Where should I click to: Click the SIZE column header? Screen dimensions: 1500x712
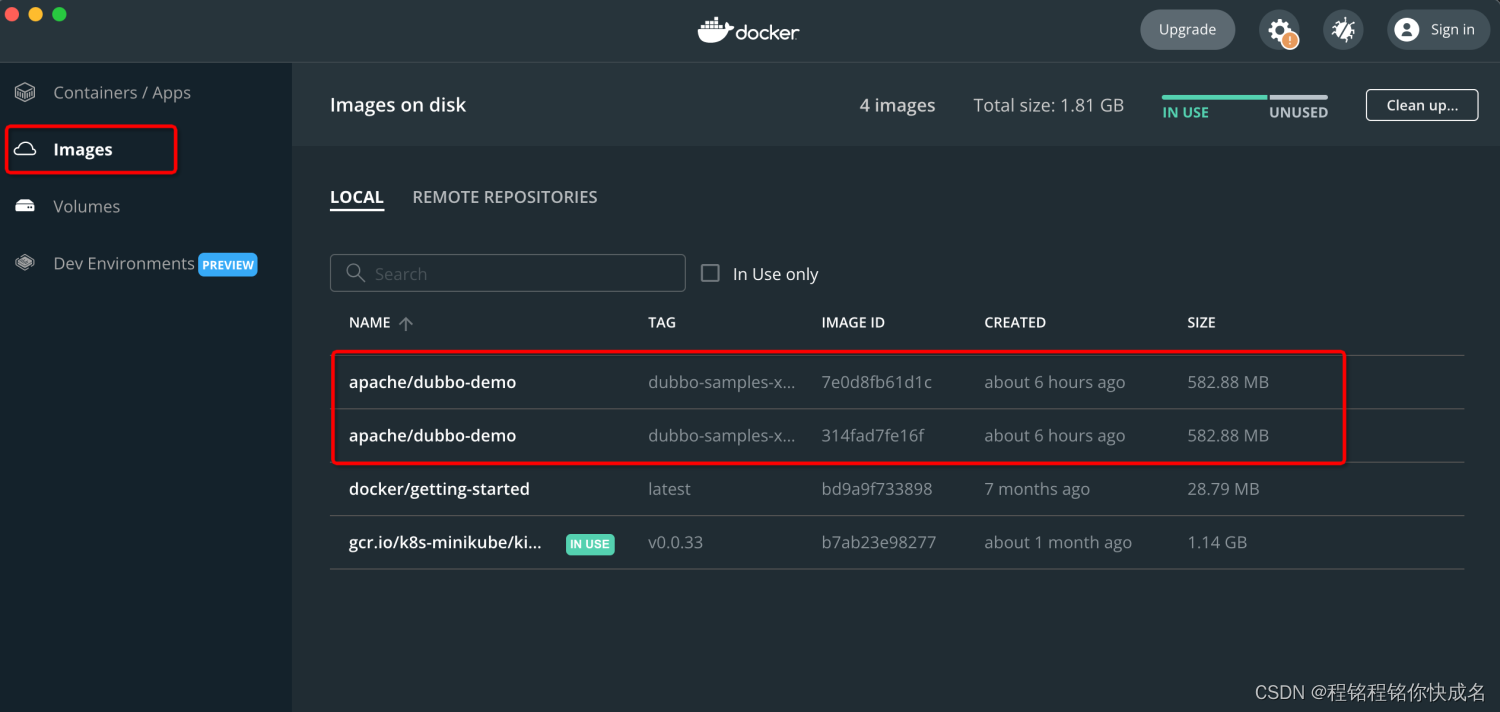coord(1201,323)
